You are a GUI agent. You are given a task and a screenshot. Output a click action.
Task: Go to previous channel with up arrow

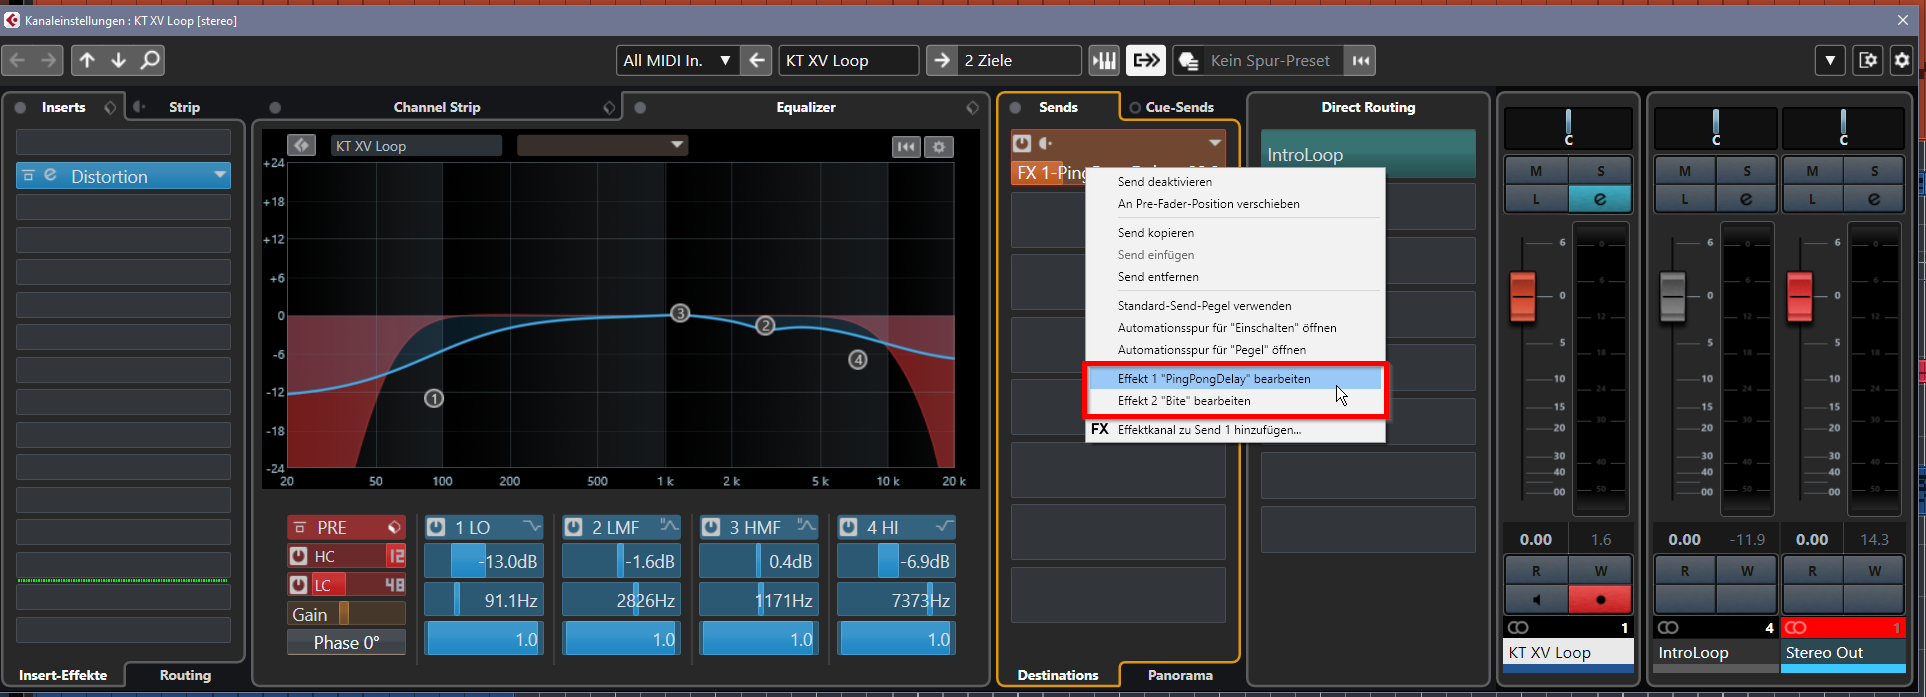click(87, 60)
